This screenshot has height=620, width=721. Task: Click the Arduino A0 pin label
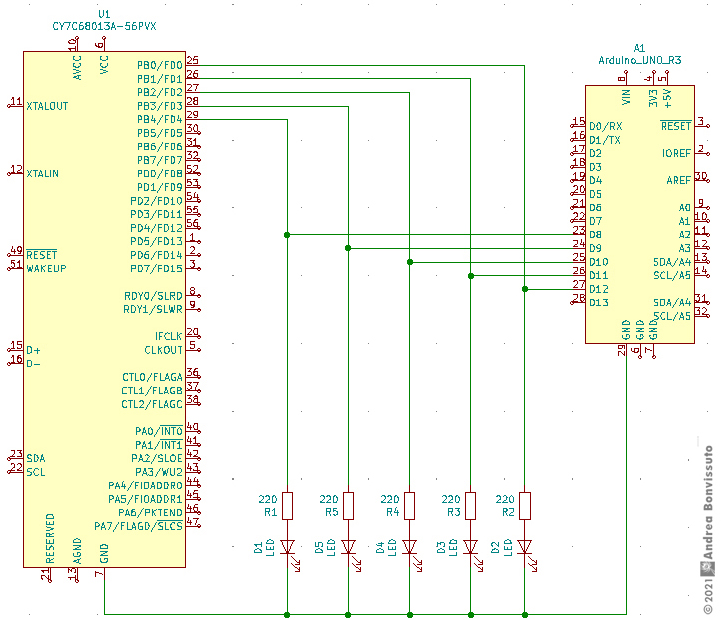click(685, 208)
